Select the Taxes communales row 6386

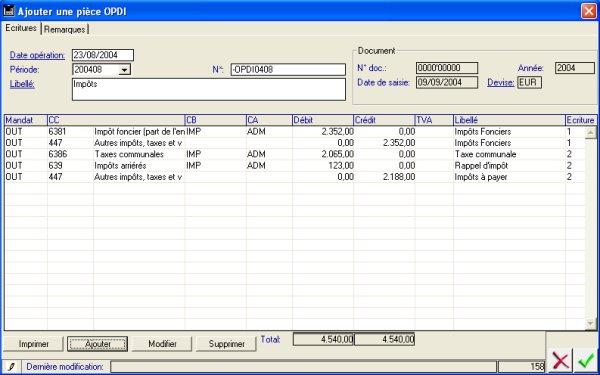295,154
